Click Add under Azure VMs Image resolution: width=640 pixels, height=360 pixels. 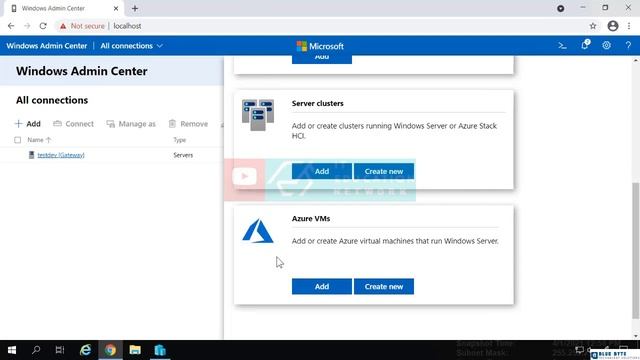(322, 287)
